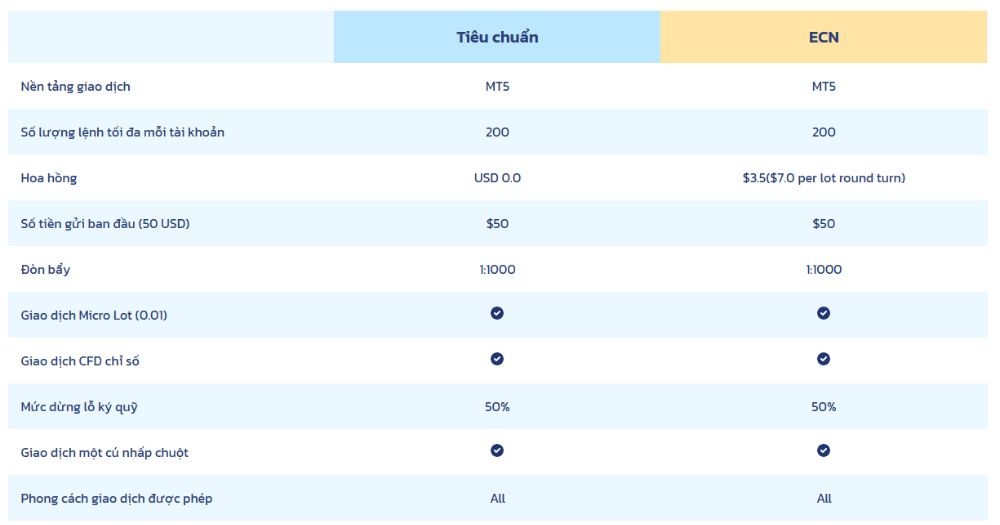
Task: Click "All" value in the ECN column
Action: click(823, 498)
